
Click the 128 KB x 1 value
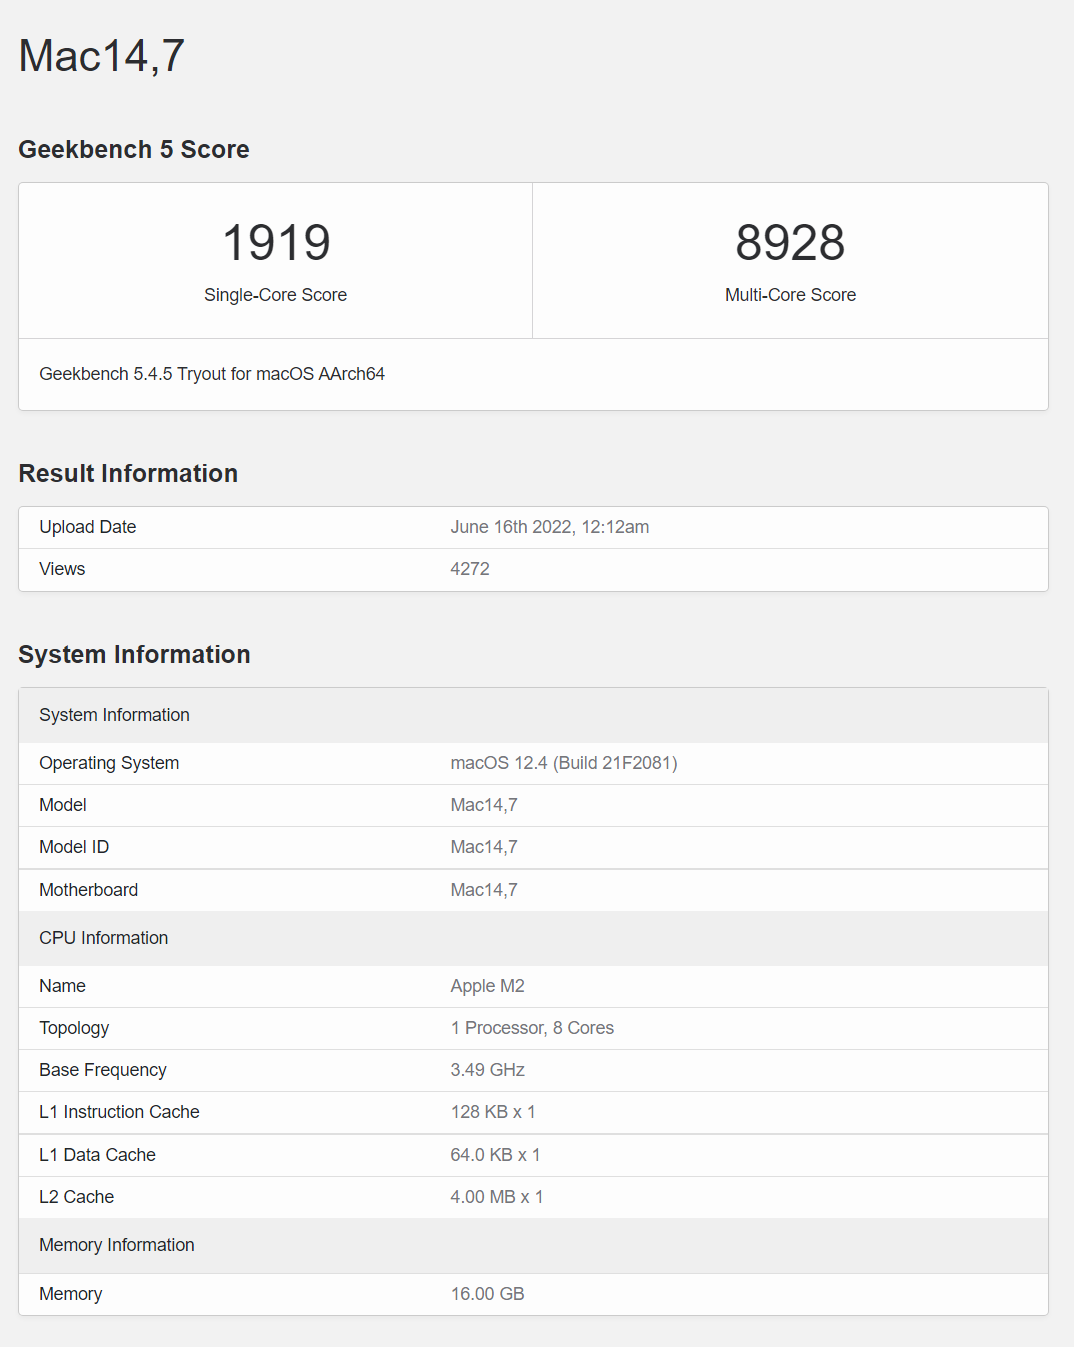tap(493, 1112)
